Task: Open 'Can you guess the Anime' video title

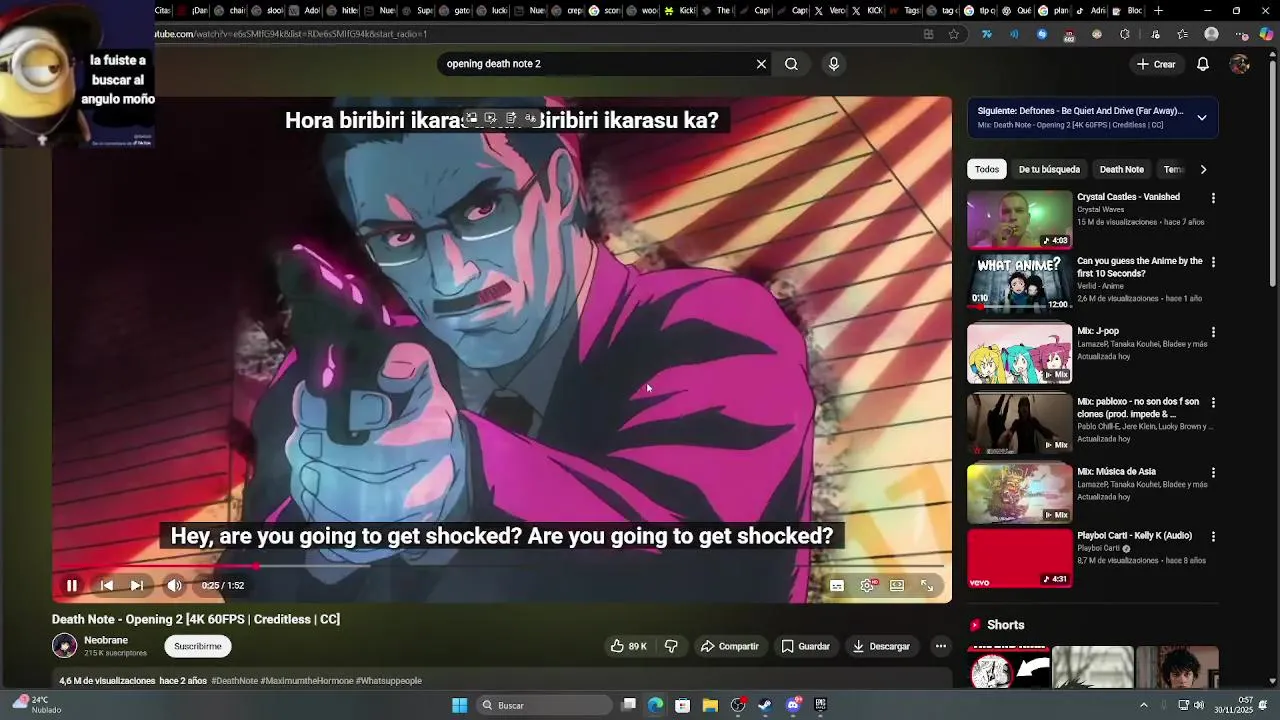Action: coord(1140,267)
